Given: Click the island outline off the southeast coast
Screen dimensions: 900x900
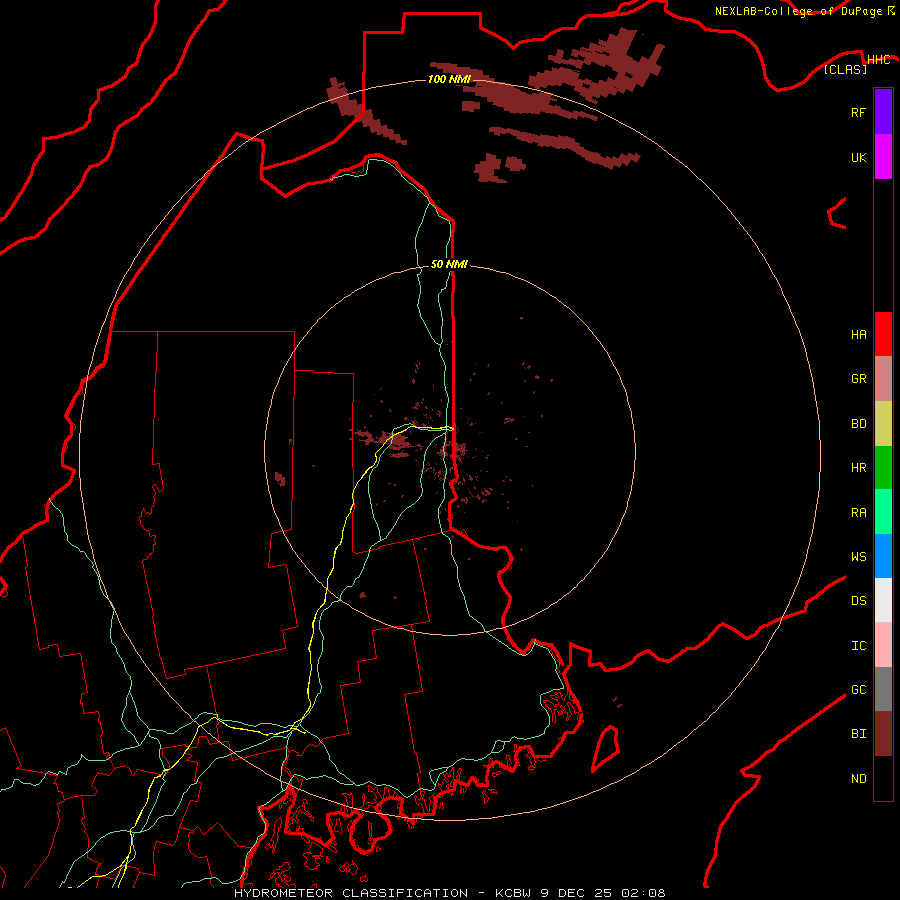Looking at the screenshot, I should tap(605, 748).
